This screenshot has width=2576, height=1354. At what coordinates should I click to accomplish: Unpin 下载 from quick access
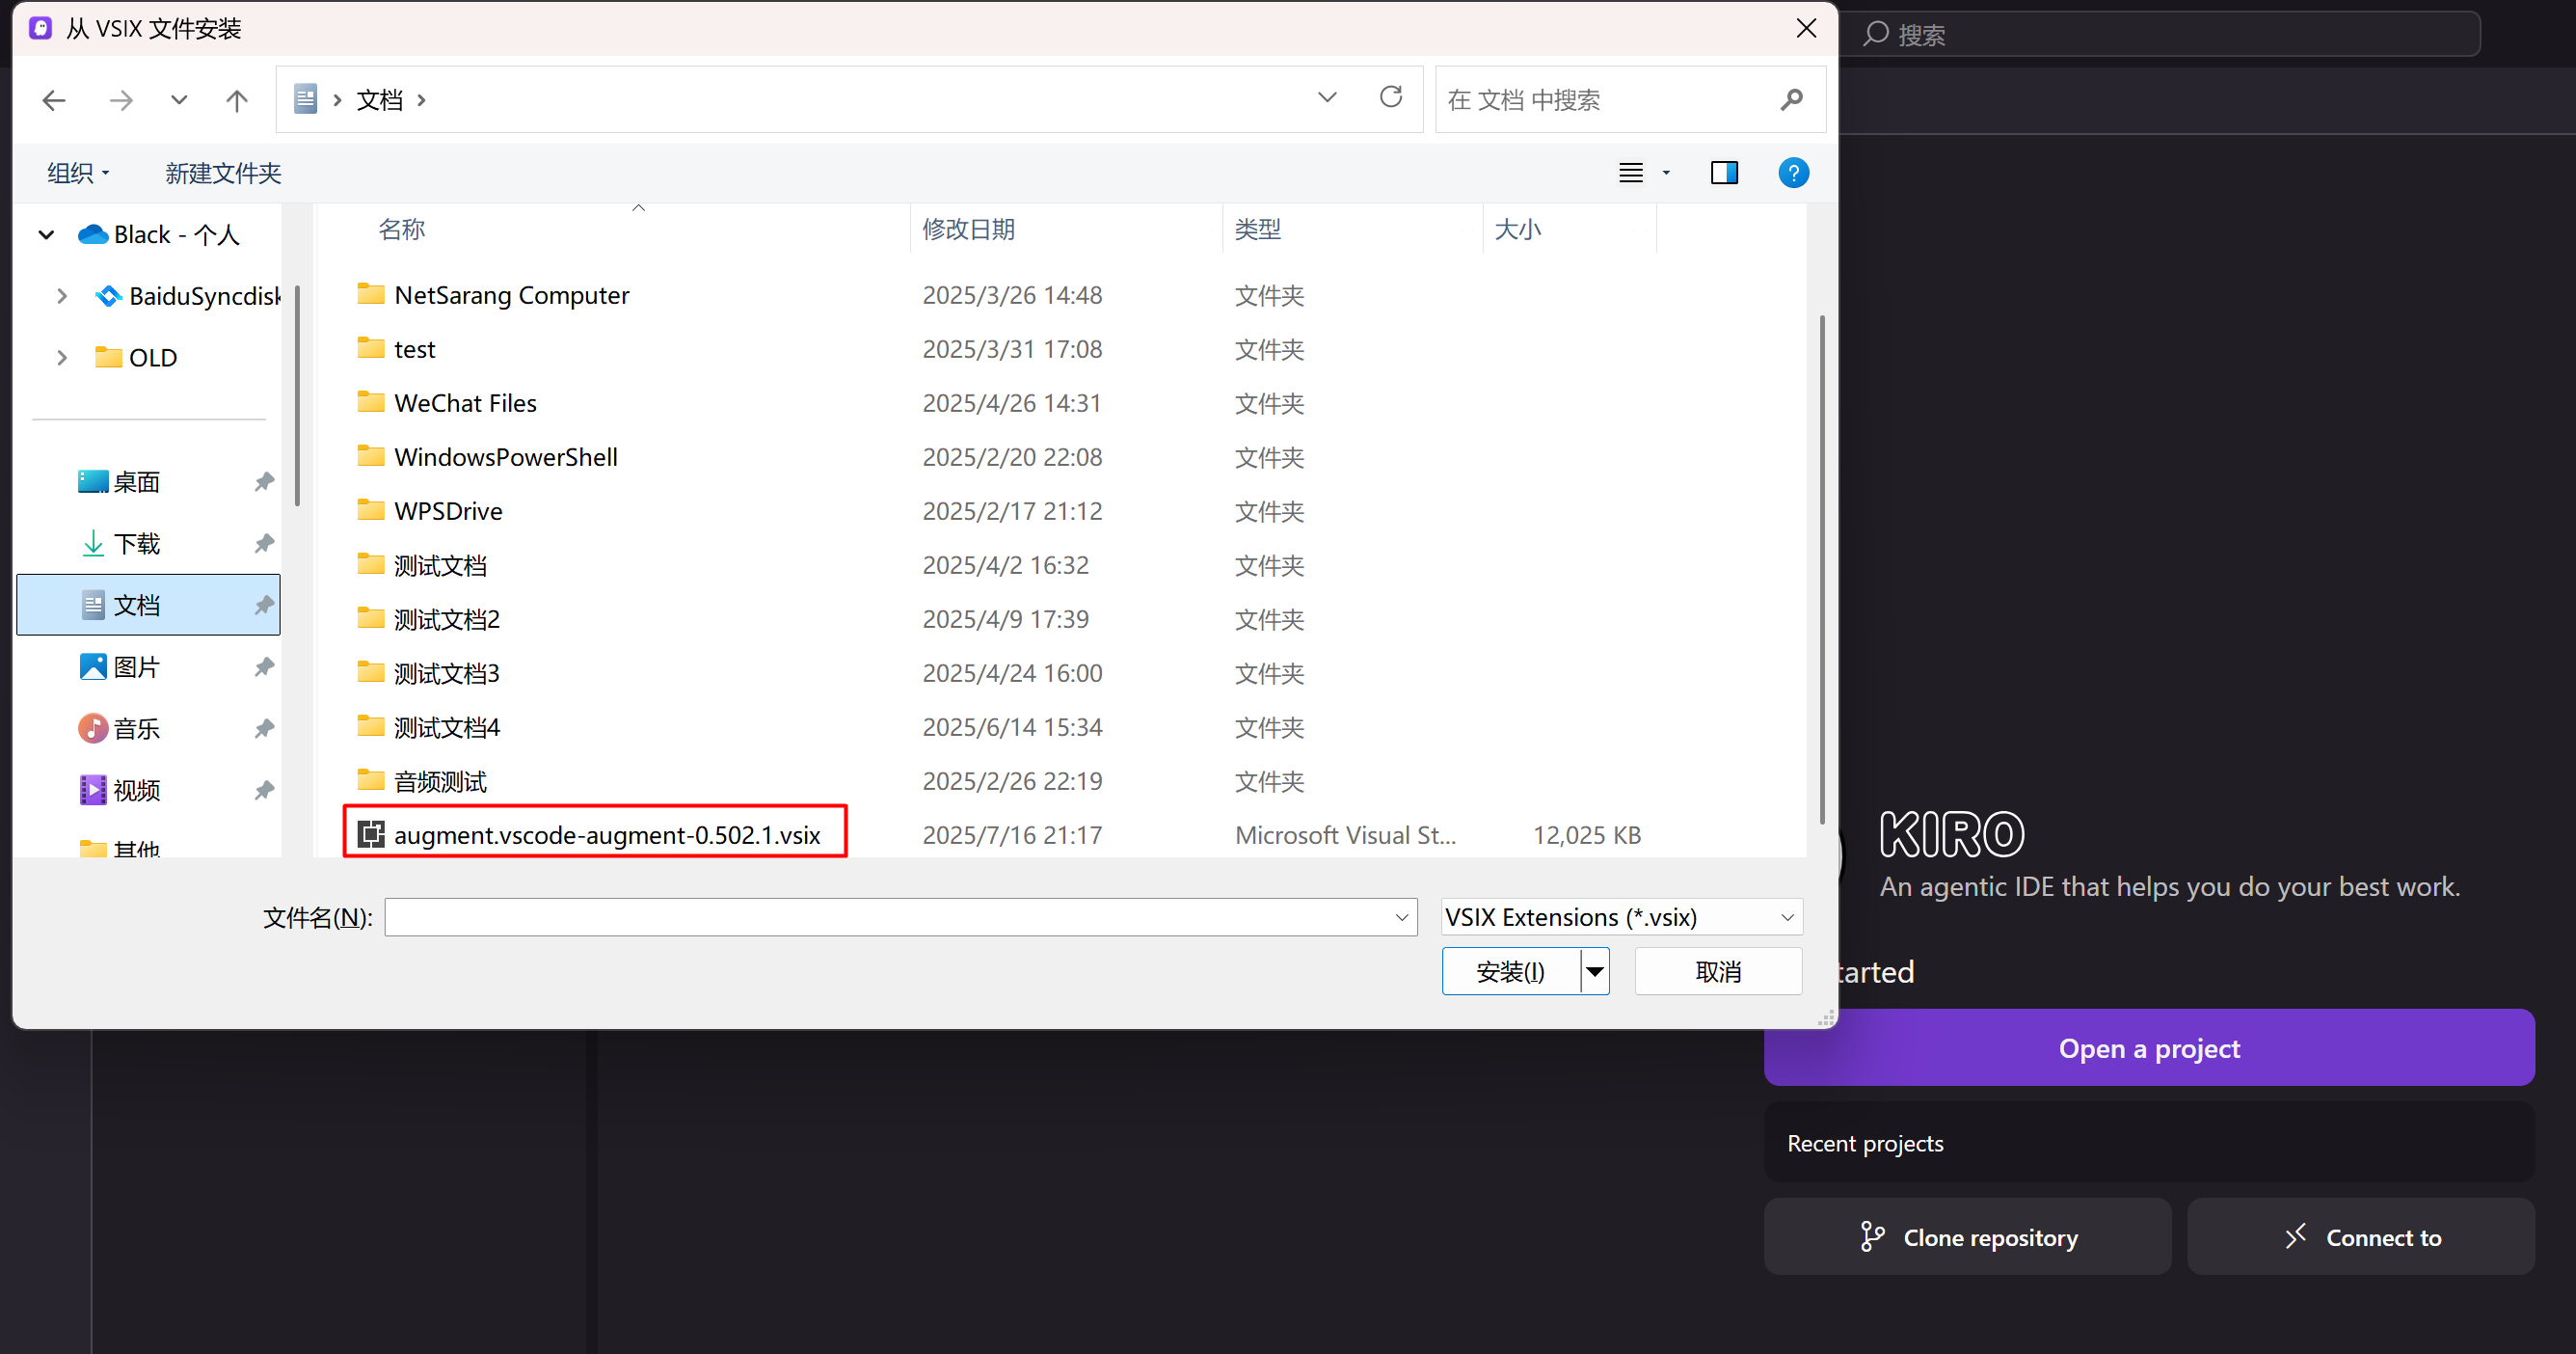tap(262, 543)
